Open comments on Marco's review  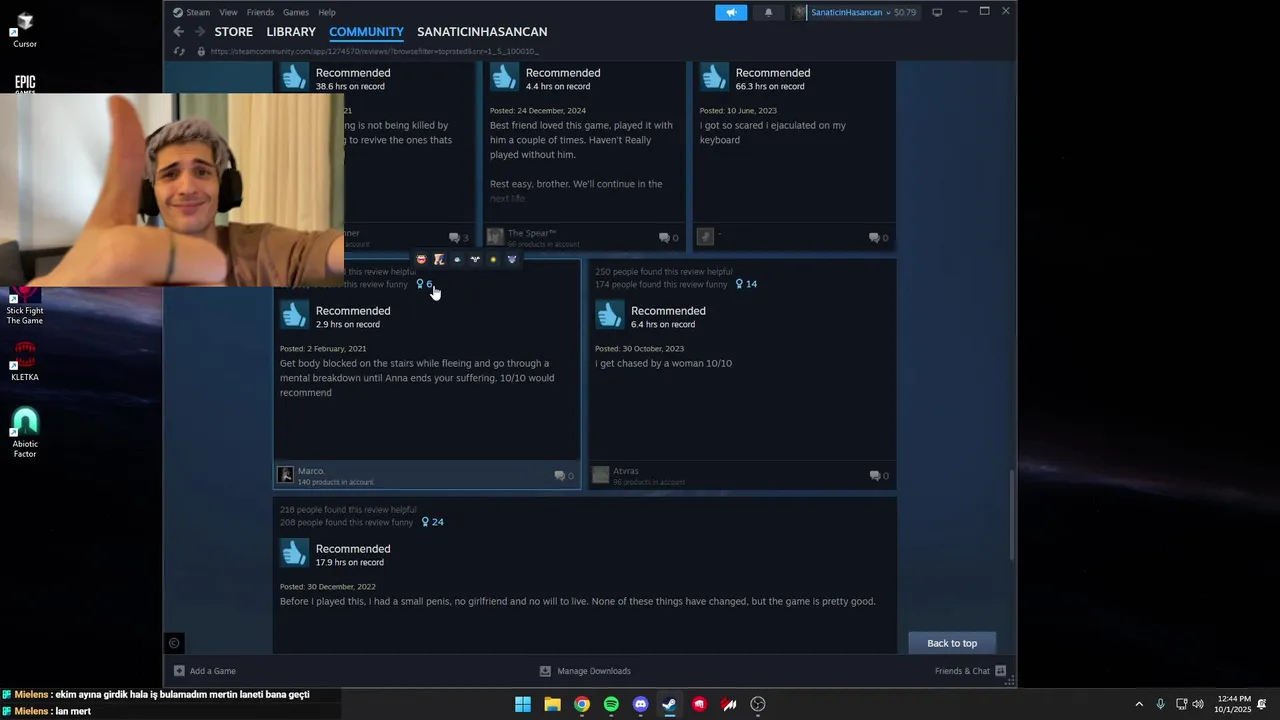[x=564, y=476]
